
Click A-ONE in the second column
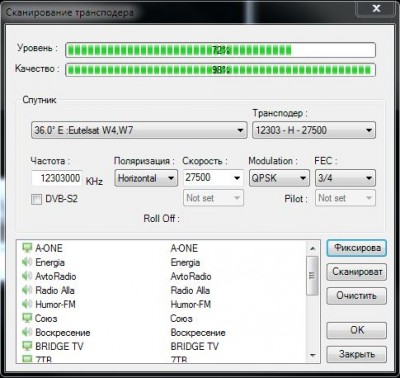(x=184, y=248)
